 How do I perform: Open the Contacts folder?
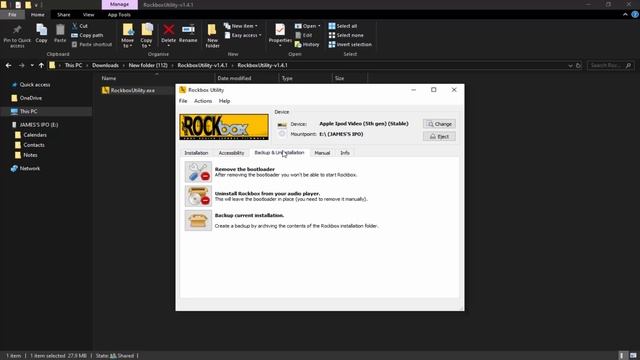click(34, 145)
